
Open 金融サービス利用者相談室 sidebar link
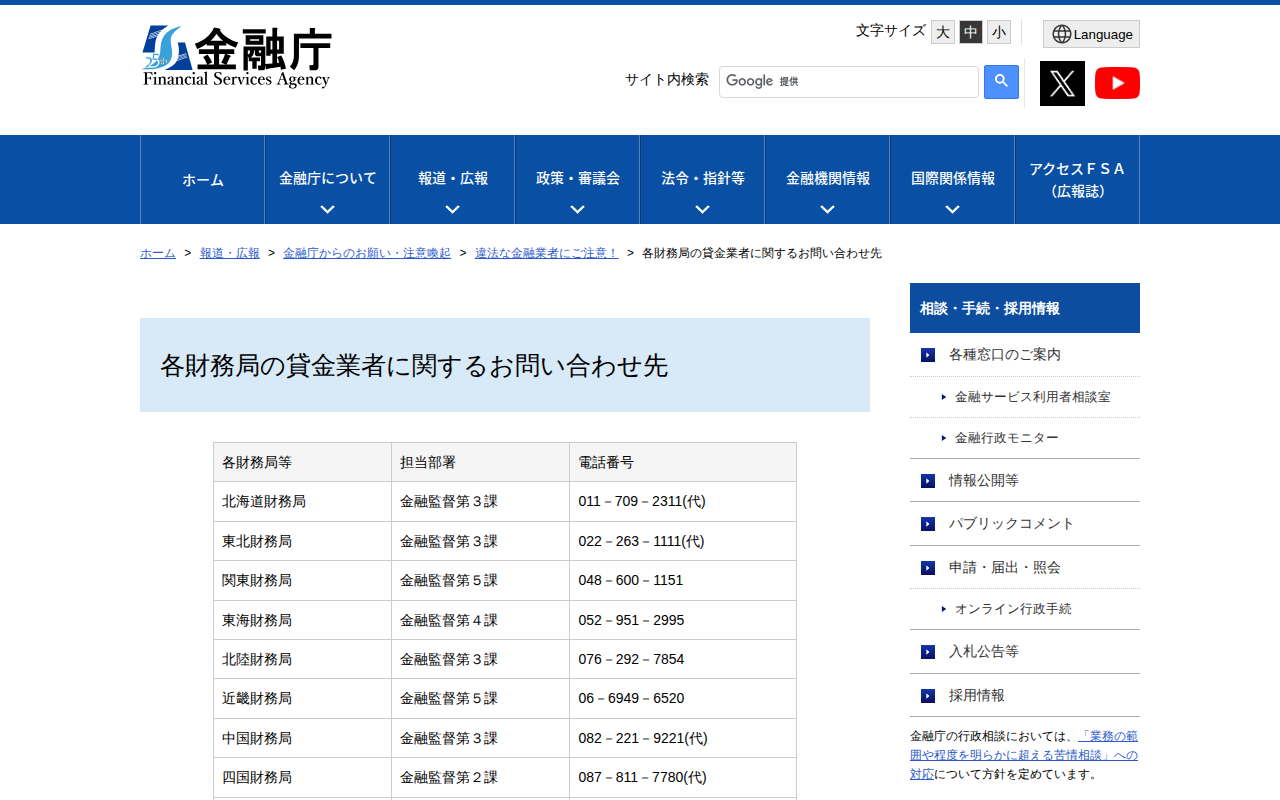(1032, 397)
